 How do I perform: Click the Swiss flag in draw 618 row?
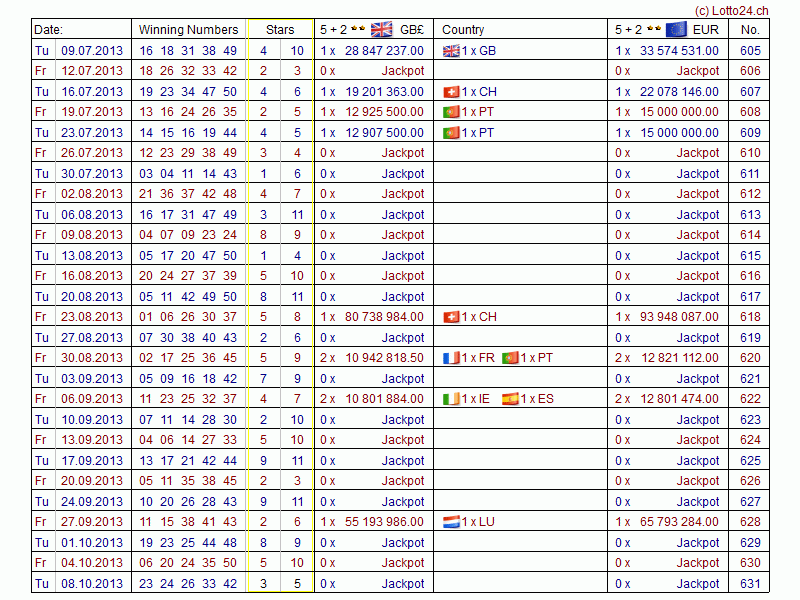click(x=451, y=317)
